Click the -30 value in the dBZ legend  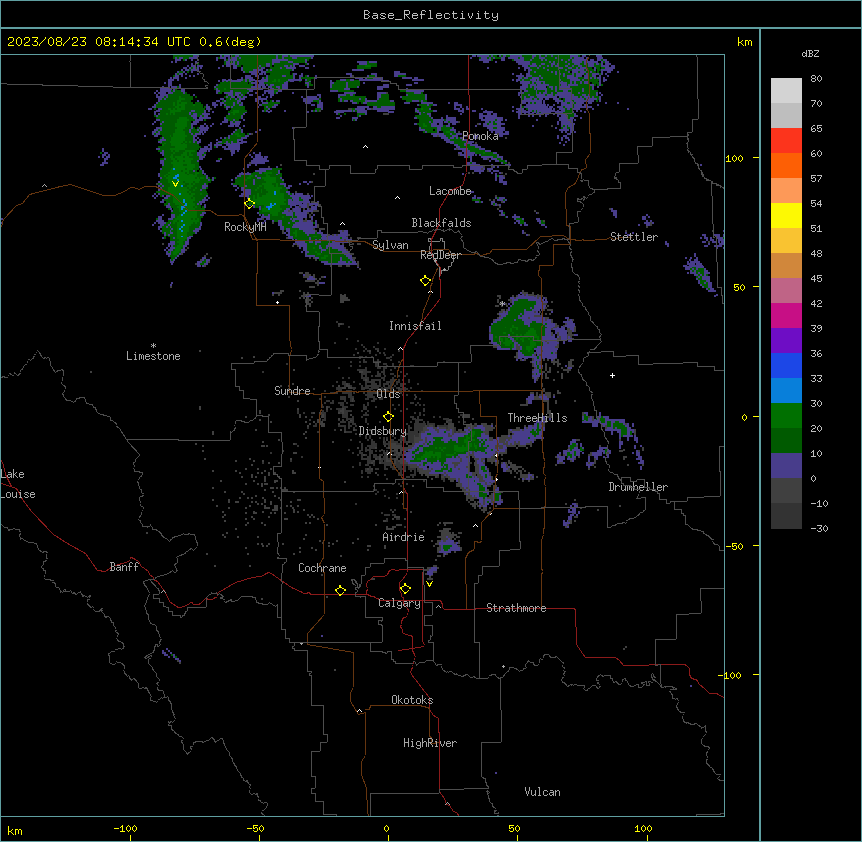(819, 528)
